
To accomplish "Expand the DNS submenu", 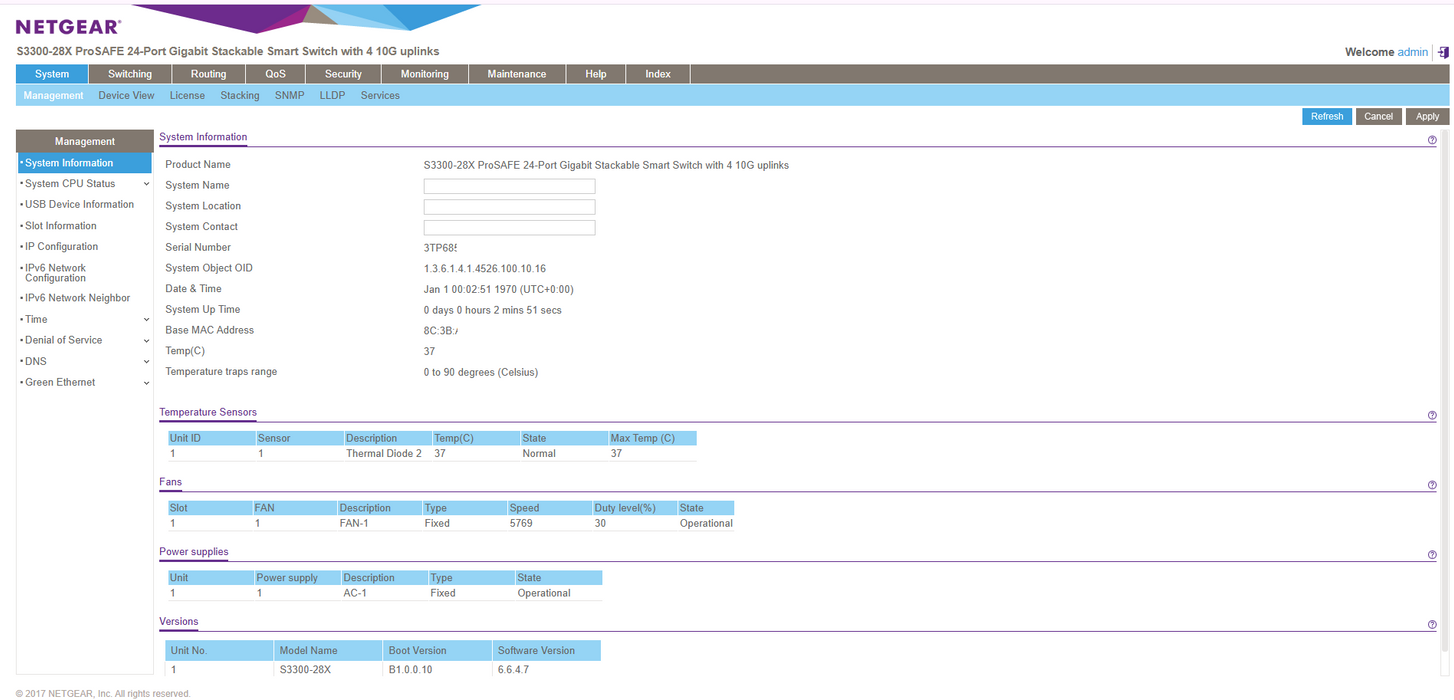I will coord(146,362).
